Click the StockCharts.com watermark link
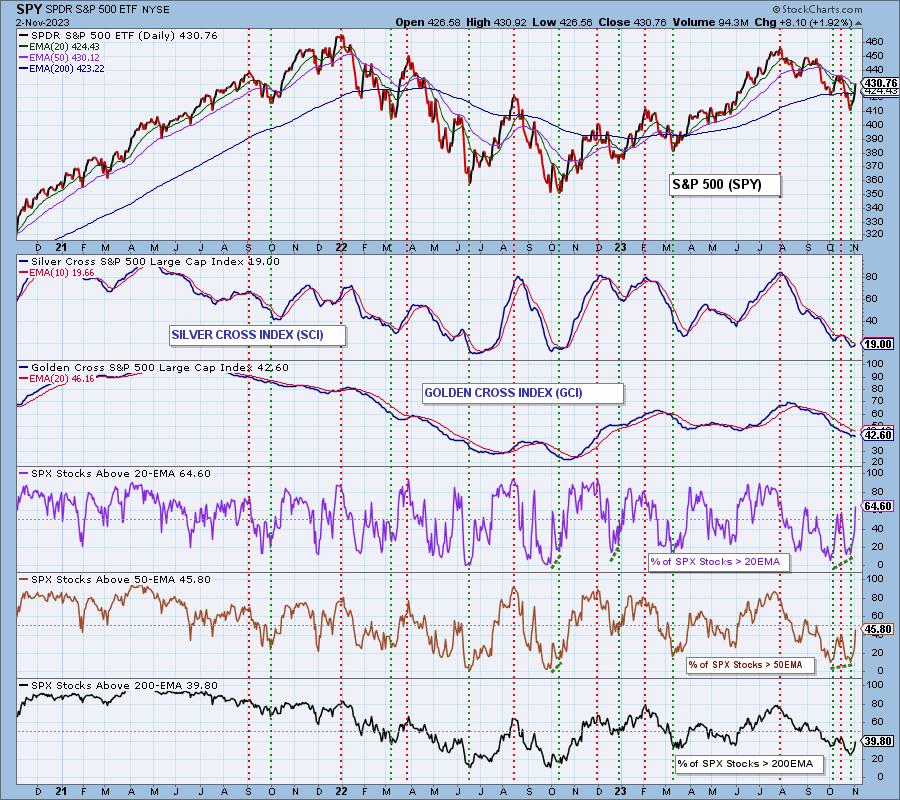 (817, 9)
